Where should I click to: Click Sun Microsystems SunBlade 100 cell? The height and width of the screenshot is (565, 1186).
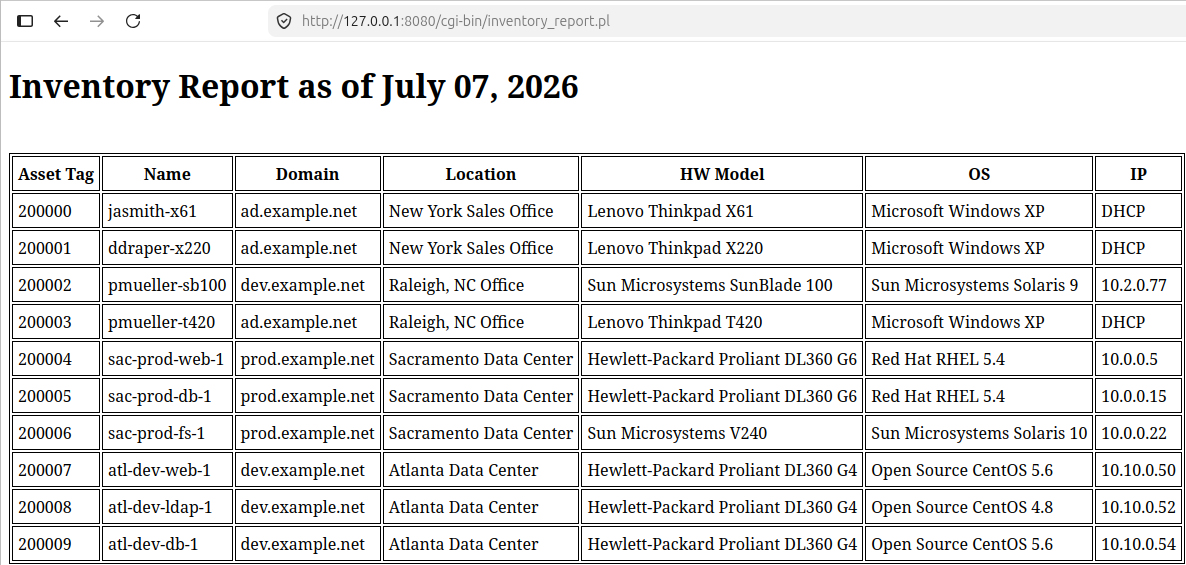pyautogui.click(x=722, y=285)
